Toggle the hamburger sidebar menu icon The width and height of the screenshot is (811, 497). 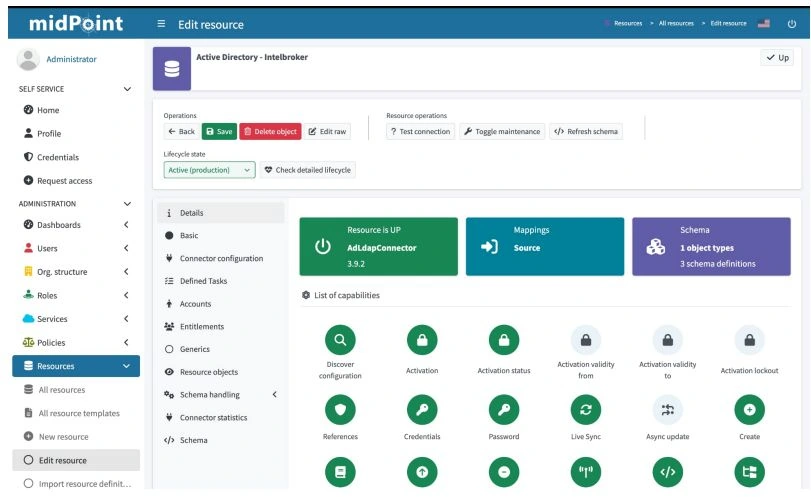[x=161, y=24]
